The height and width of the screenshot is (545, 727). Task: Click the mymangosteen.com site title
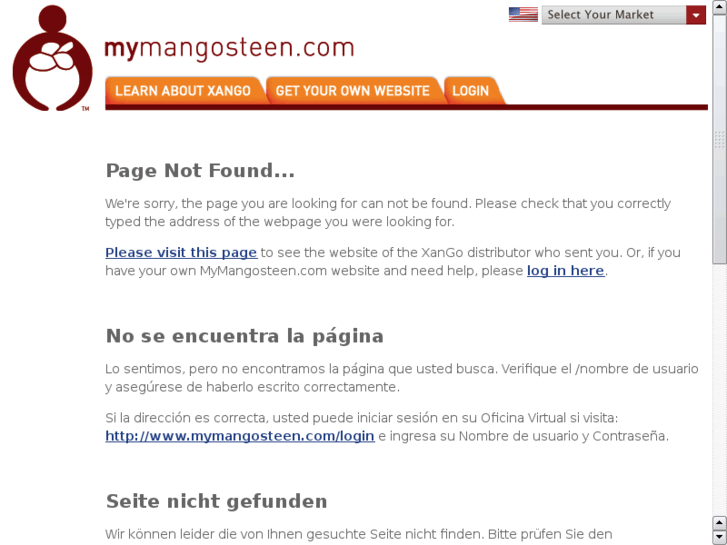pos(230,48)
